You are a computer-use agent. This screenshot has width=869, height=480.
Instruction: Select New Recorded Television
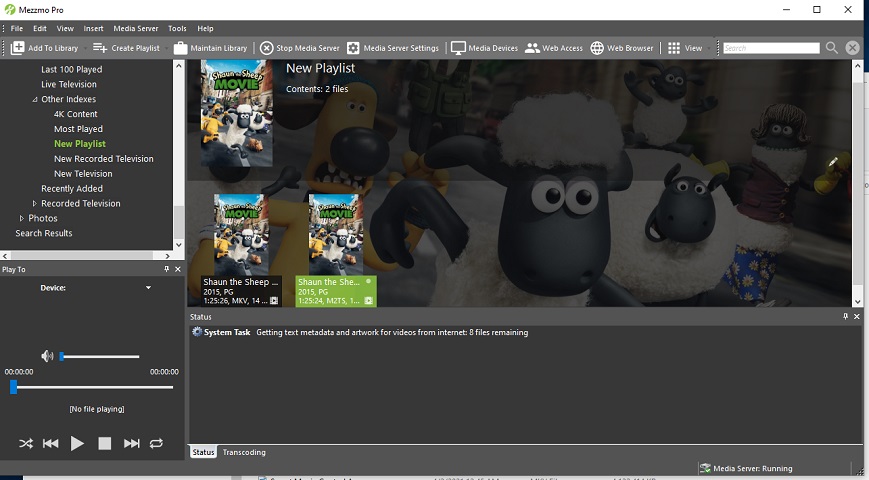pos(104,159)
